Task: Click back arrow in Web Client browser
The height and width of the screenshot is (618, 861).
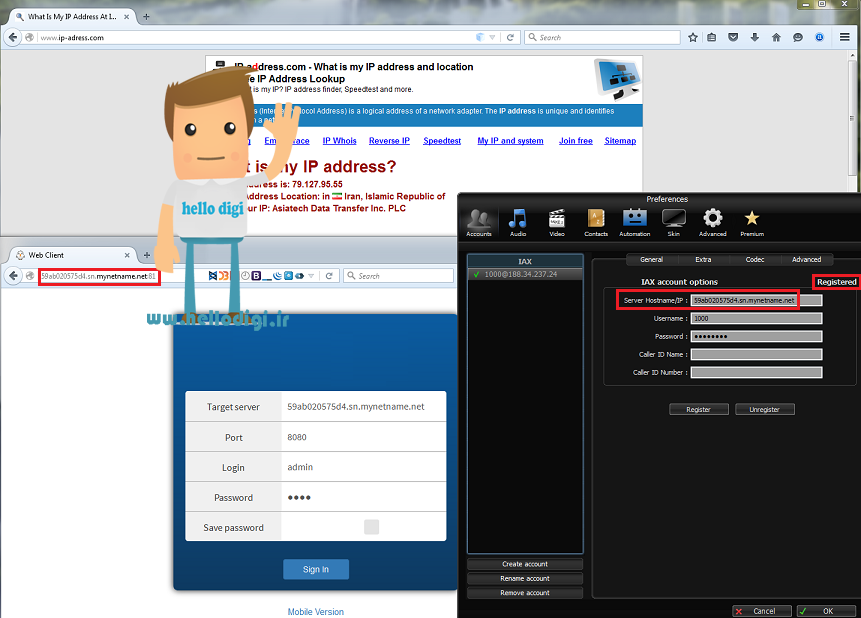Action: [x=14, y=276]
